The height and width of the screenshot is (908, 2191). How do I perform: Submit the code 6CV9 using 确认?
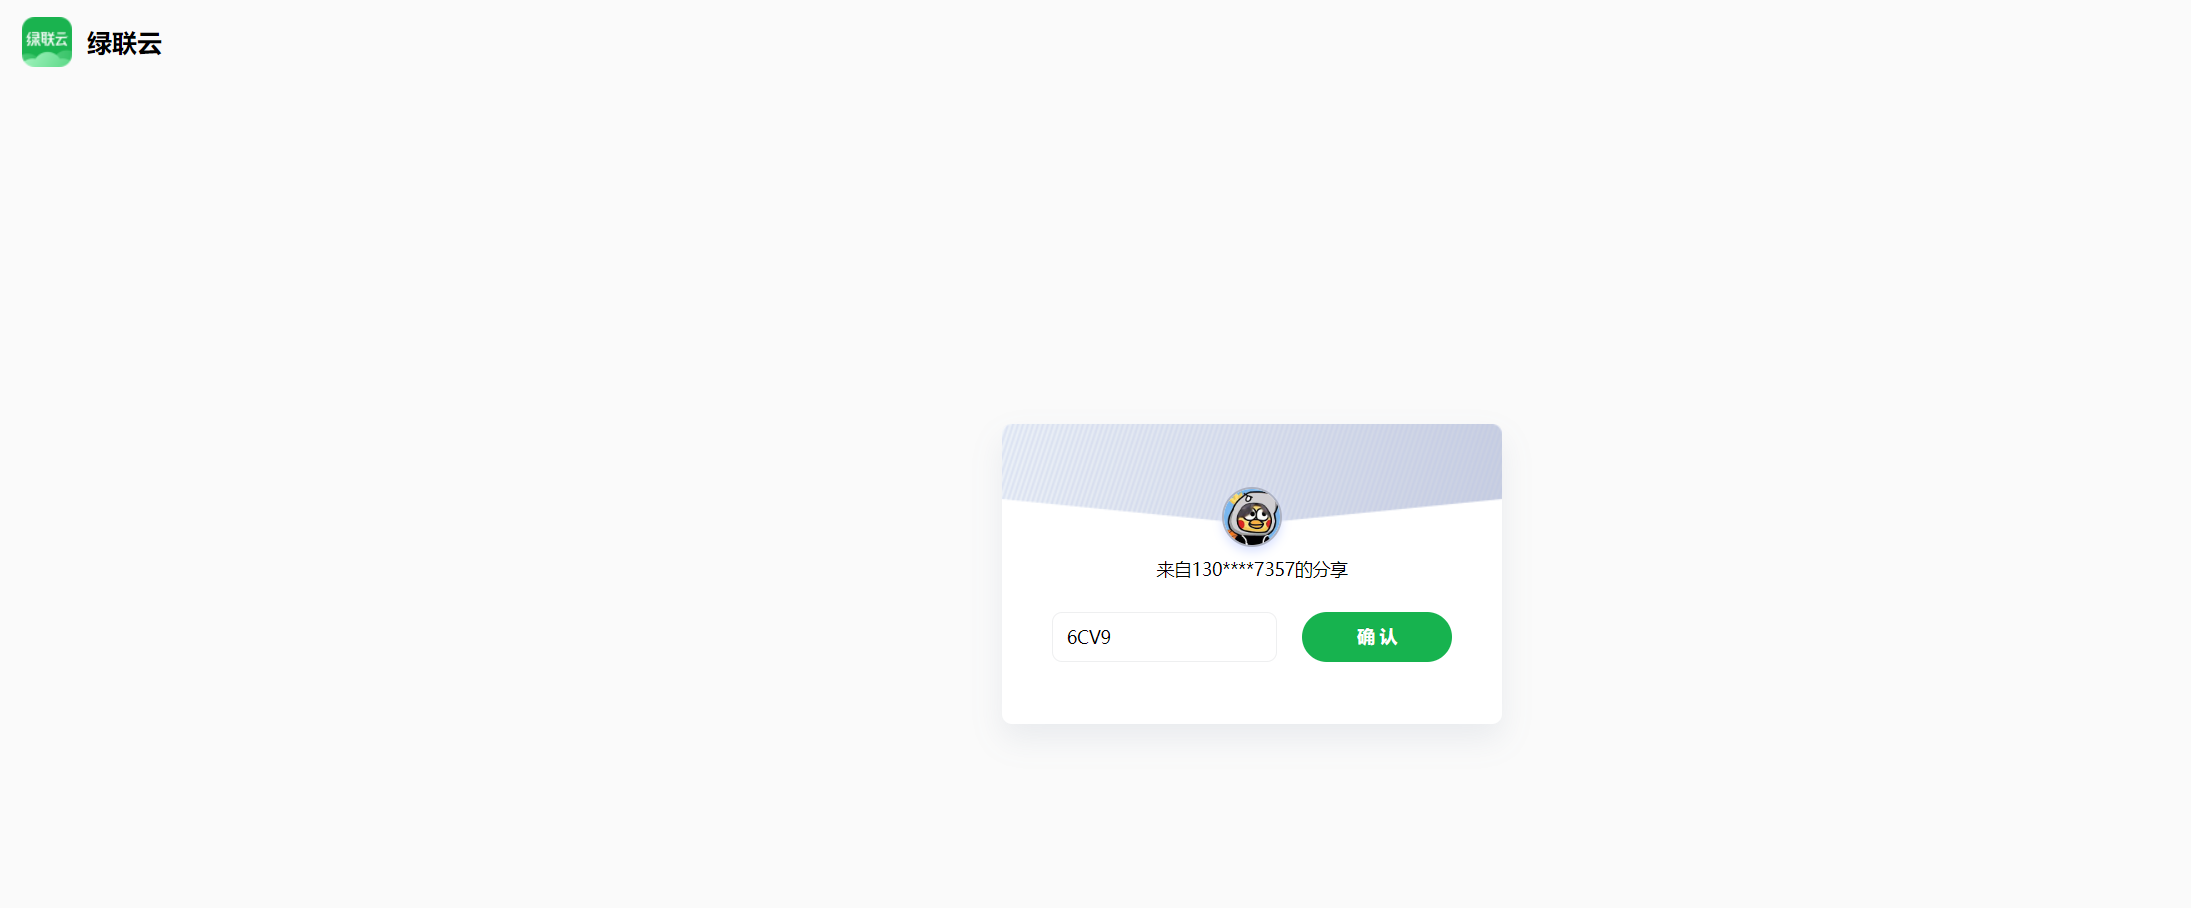point(1376,637)
